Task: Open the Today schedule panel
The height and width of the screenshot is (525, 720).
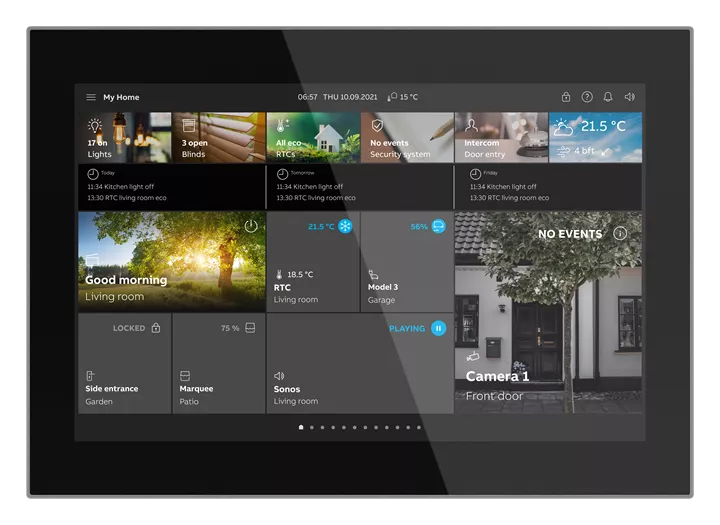Action: click(x=171, y=187)
